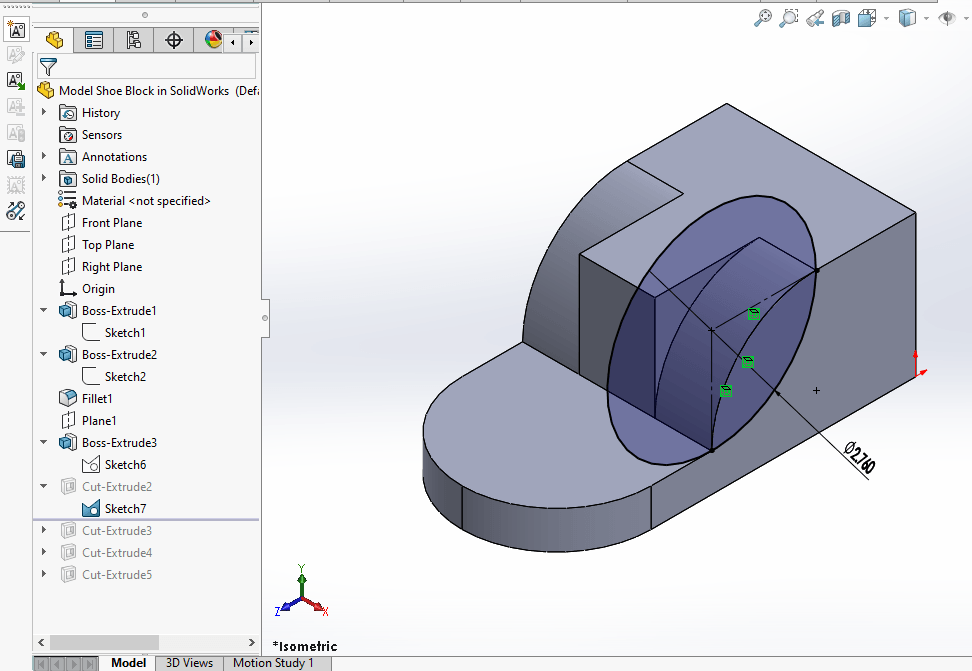Expand the suppressed Cut-Extrude3 feature

pos(44,530)
